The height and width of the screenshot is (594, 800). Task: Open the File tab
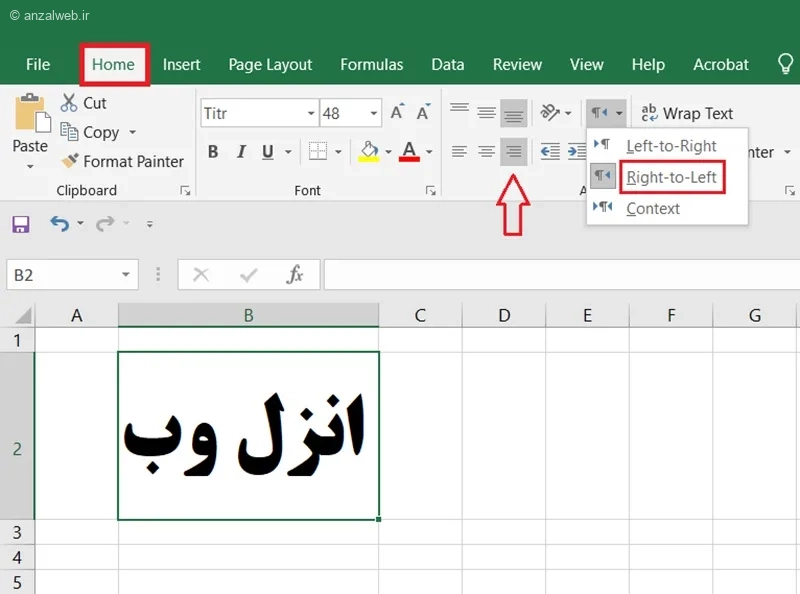click(38, 64)
